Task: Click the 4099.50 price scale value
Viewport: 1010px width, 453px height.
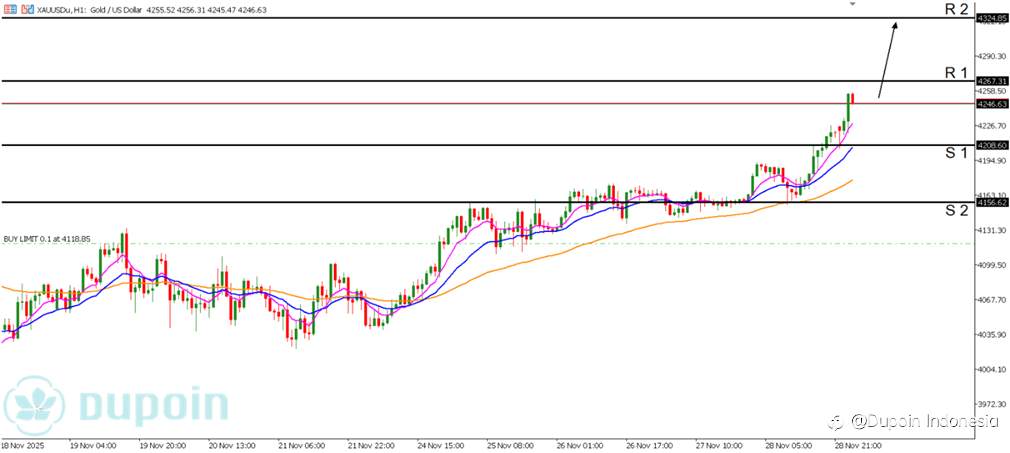Action: tap(992, 265)
